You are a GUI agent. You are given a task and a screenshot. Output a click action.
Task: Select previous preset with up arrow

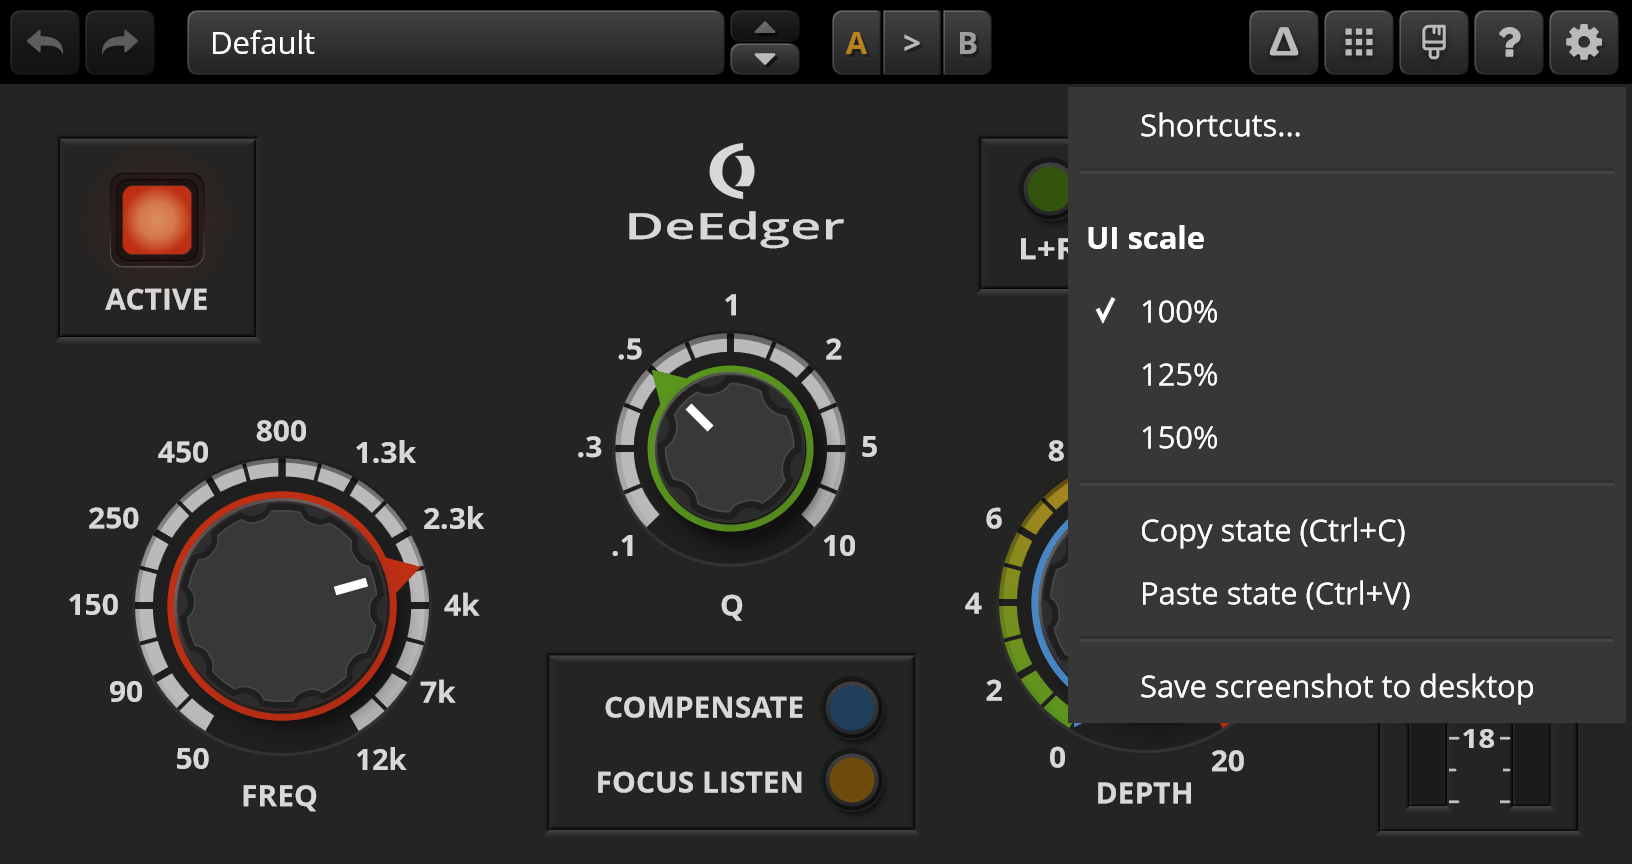pos(765,27)
